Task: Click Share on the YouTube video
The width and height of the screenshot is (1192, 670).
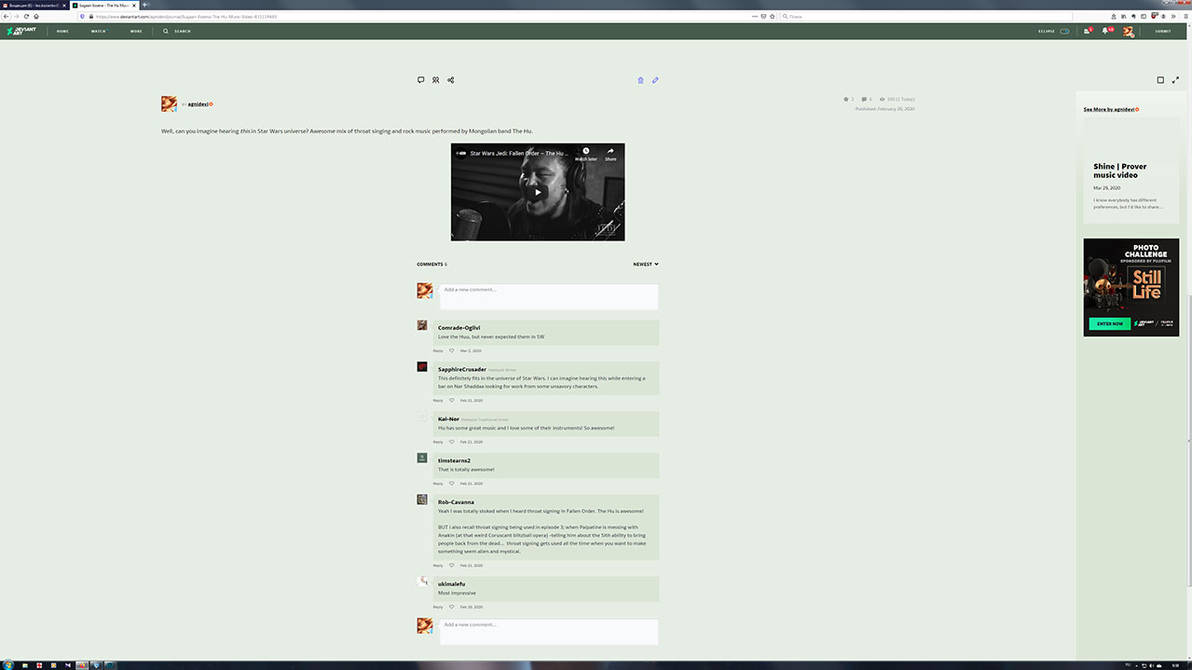Action: tap(610, 154)
